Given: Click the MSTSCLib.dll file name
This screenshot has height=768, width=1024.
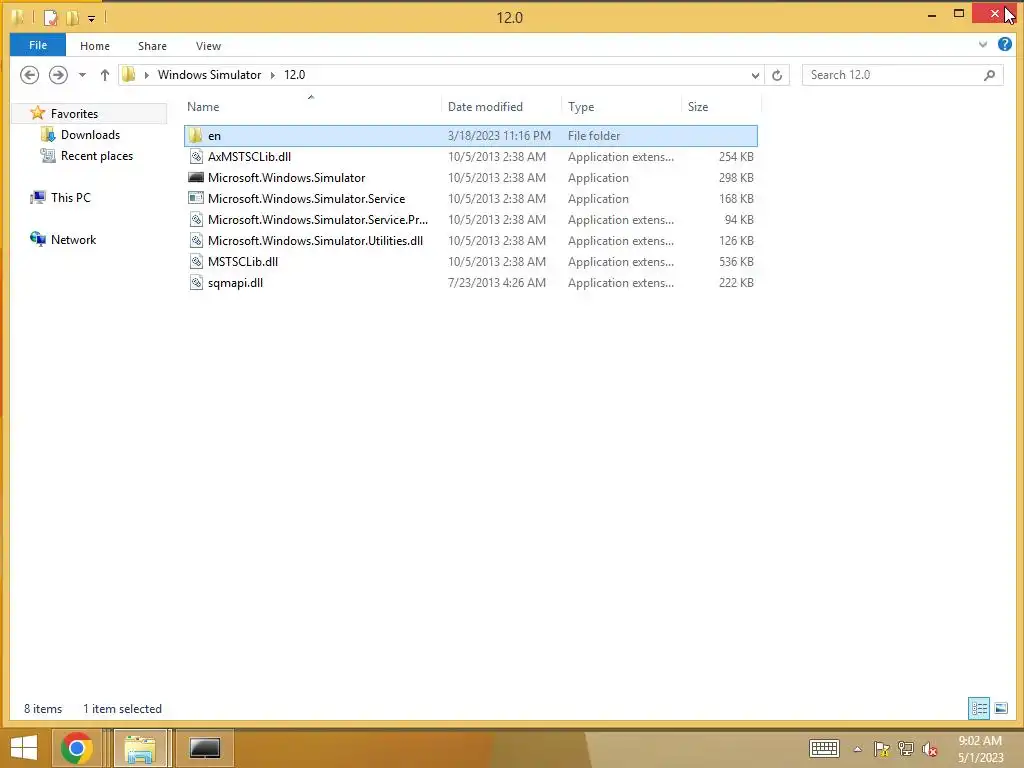Looking at the screenshot, I should tap(243, 261).
